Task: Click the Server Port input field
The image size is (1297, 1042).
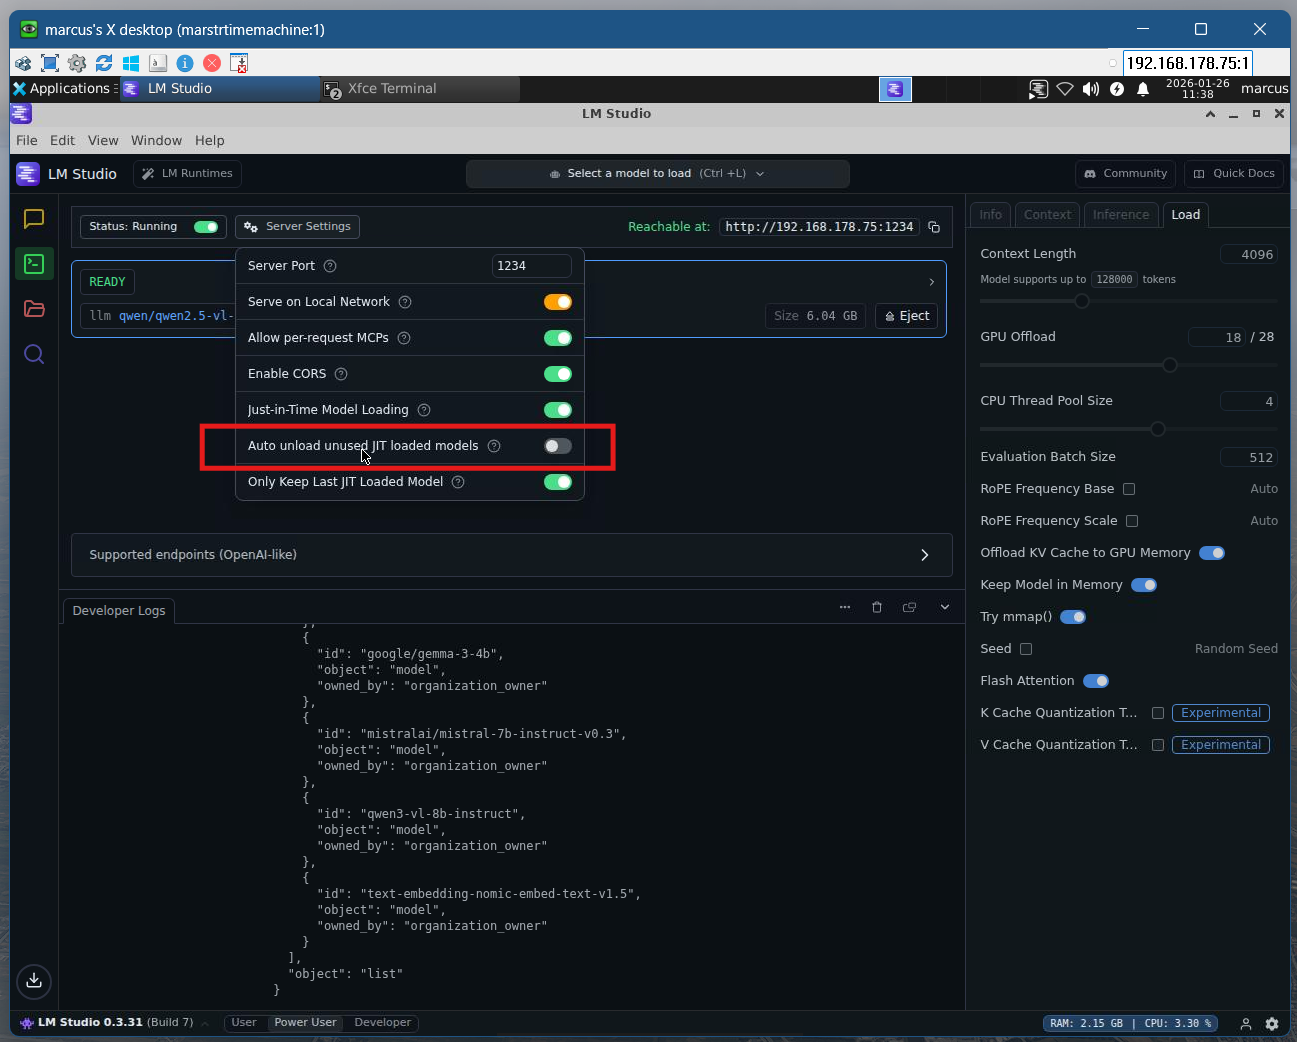Action: click(x=531, y=266)
